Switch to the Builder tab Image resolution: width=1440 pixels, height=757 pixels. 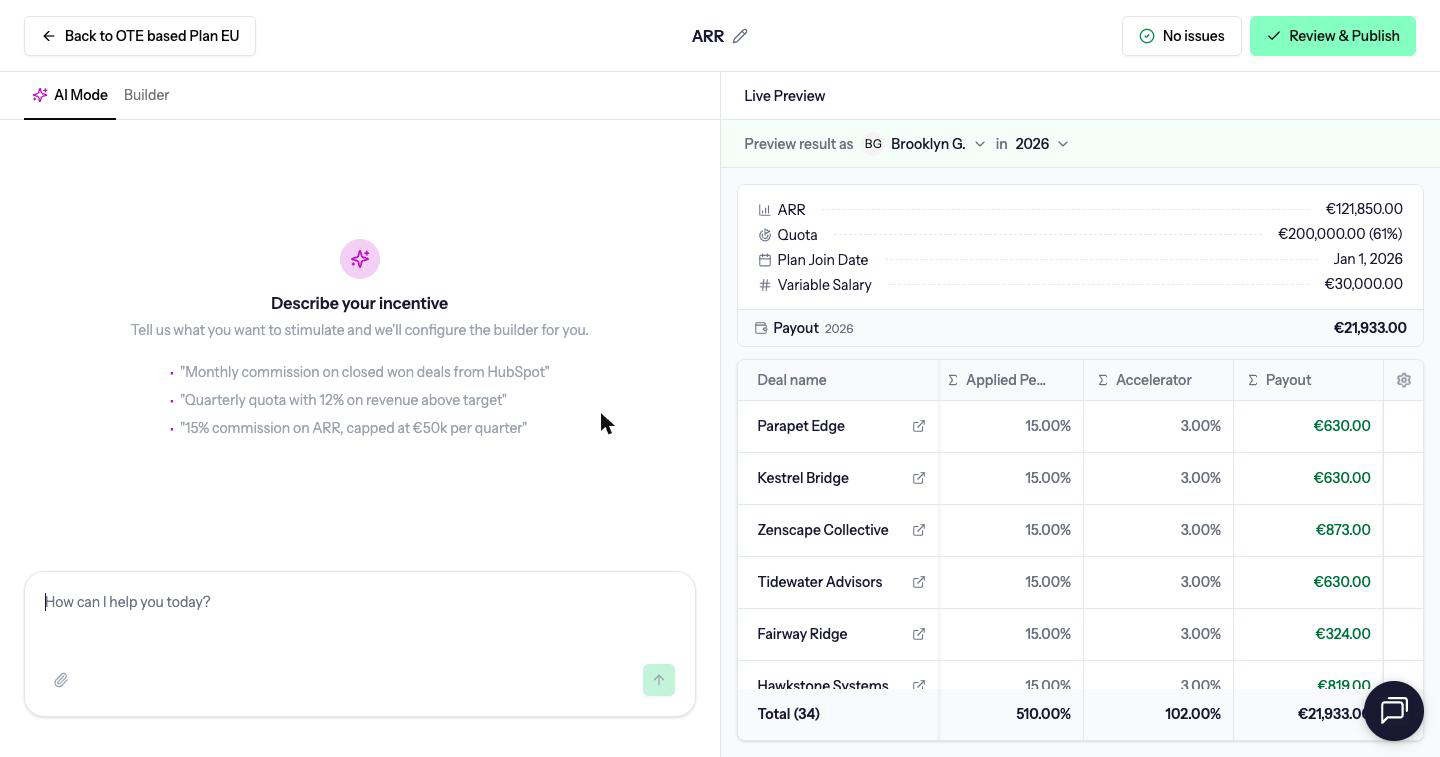pyautogui.click(x=147, y=95)
